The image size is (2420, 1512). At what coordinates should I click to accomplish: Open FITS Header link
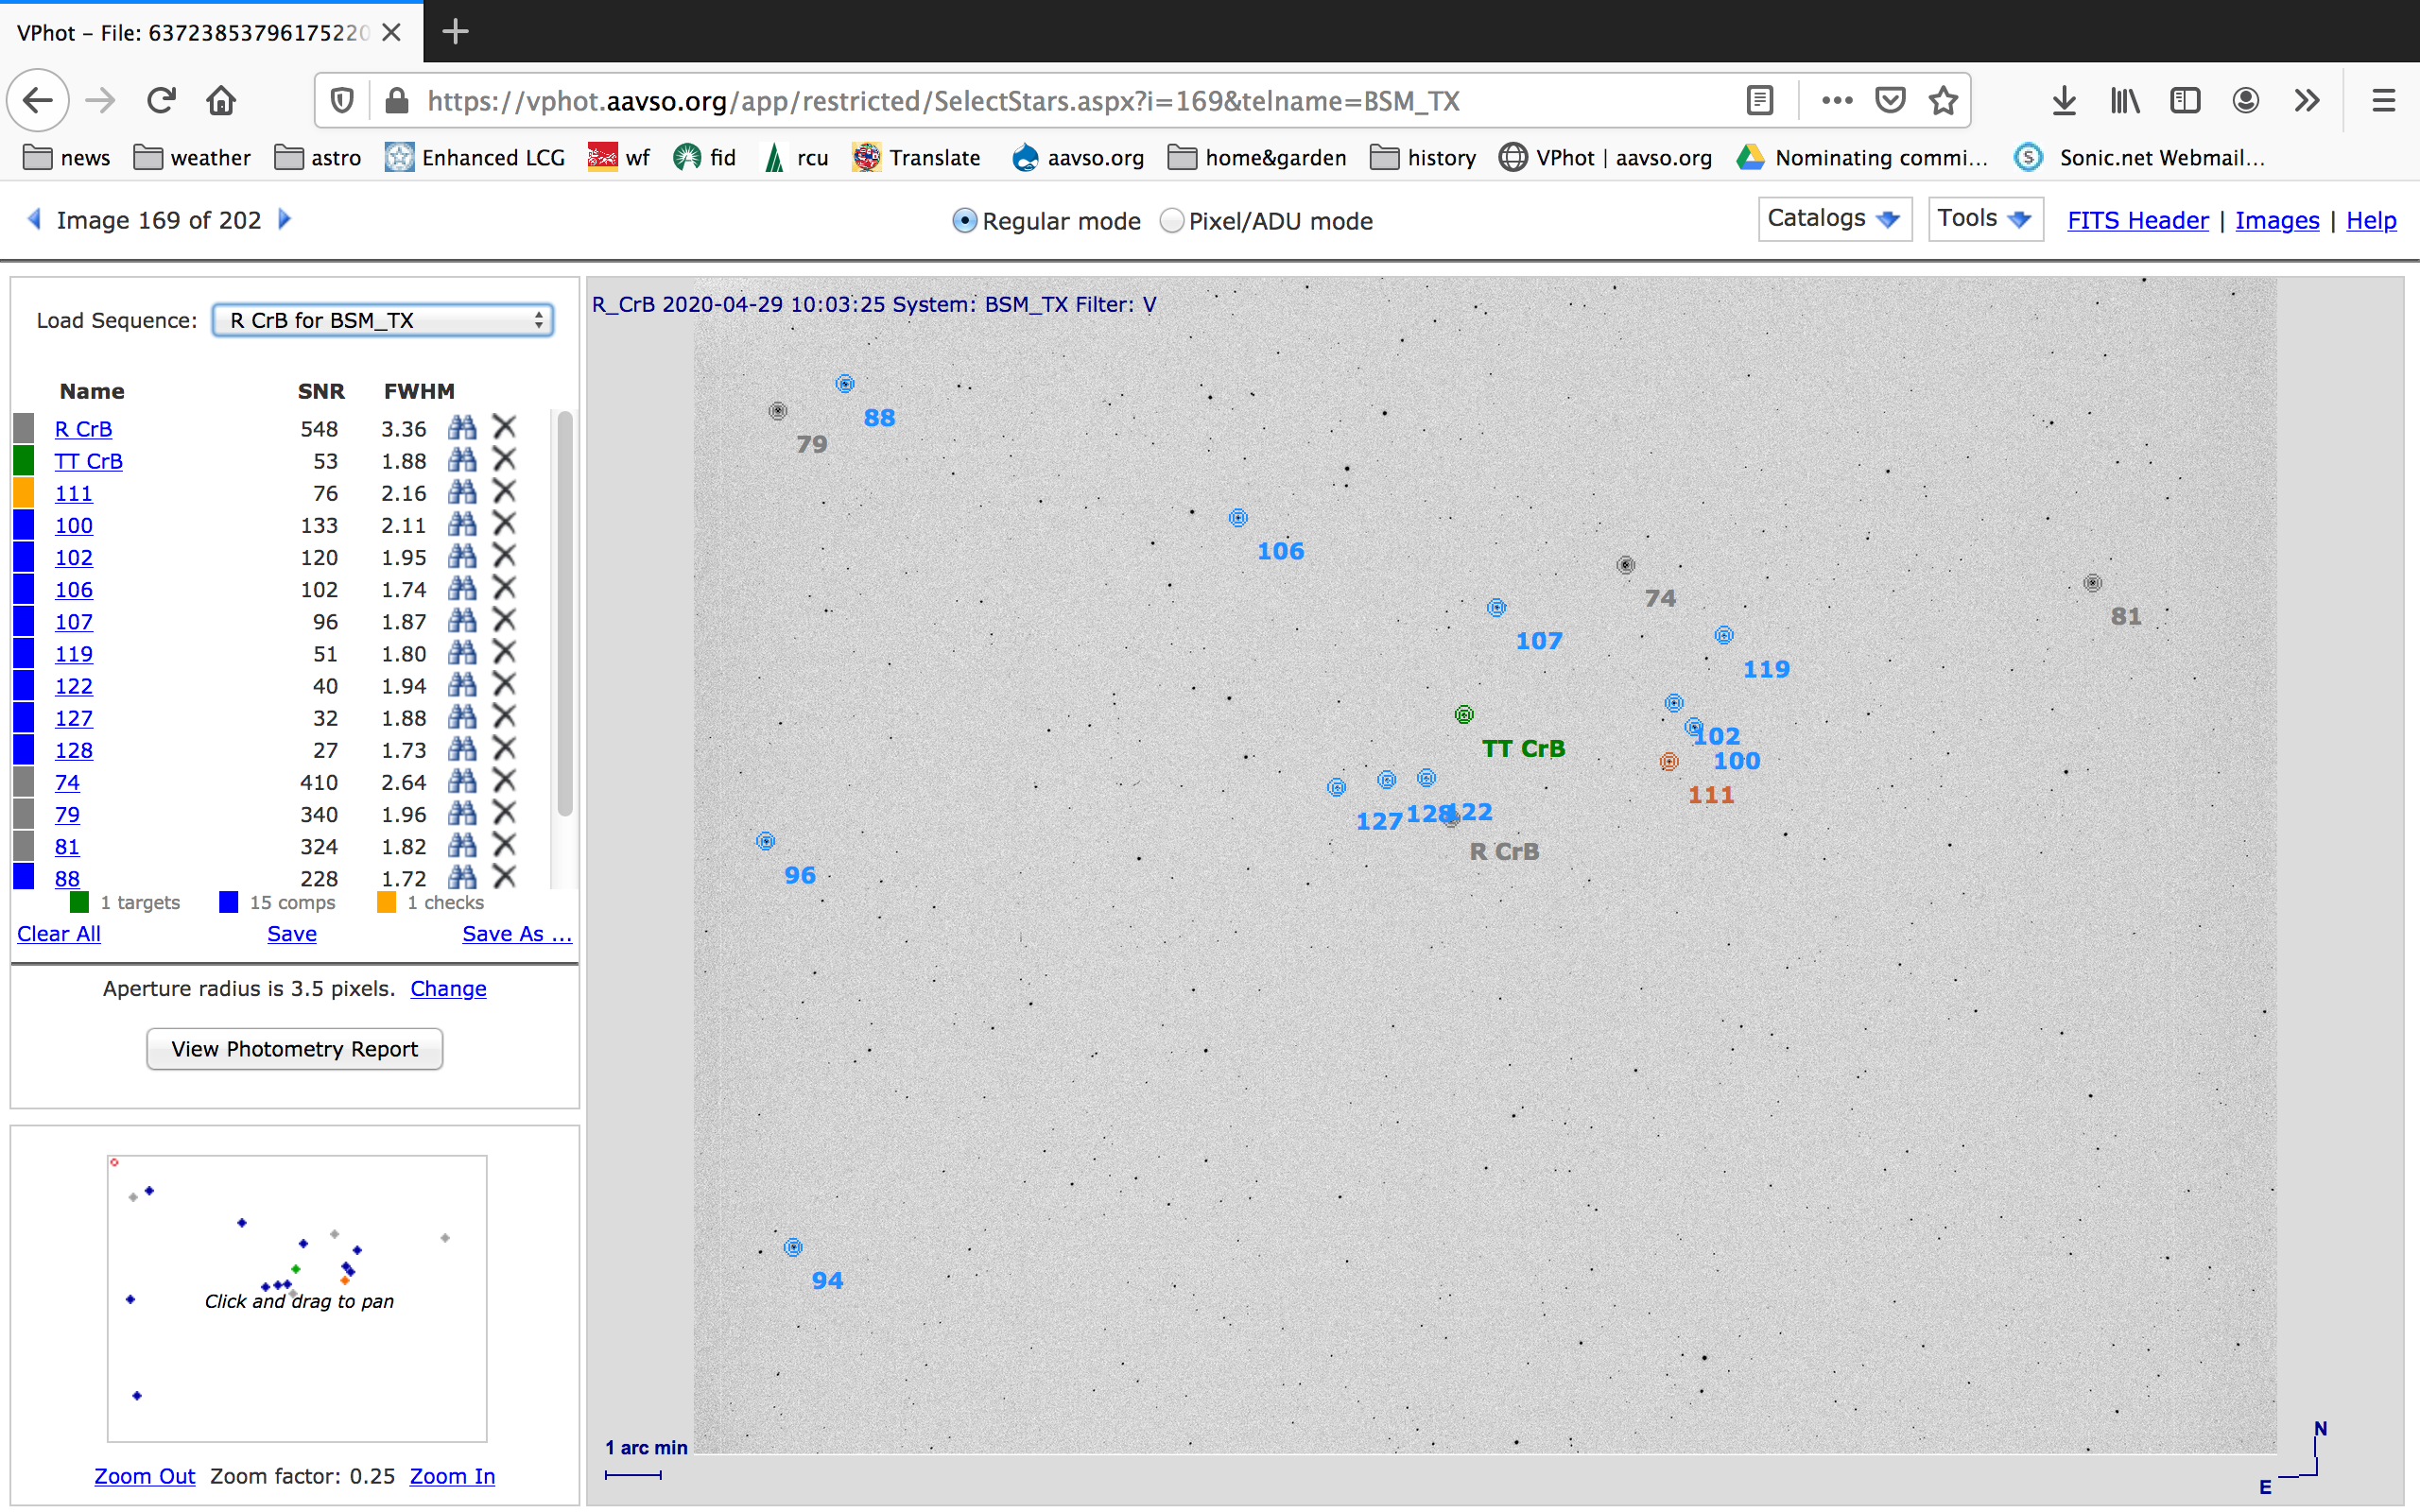[2137, 221]
